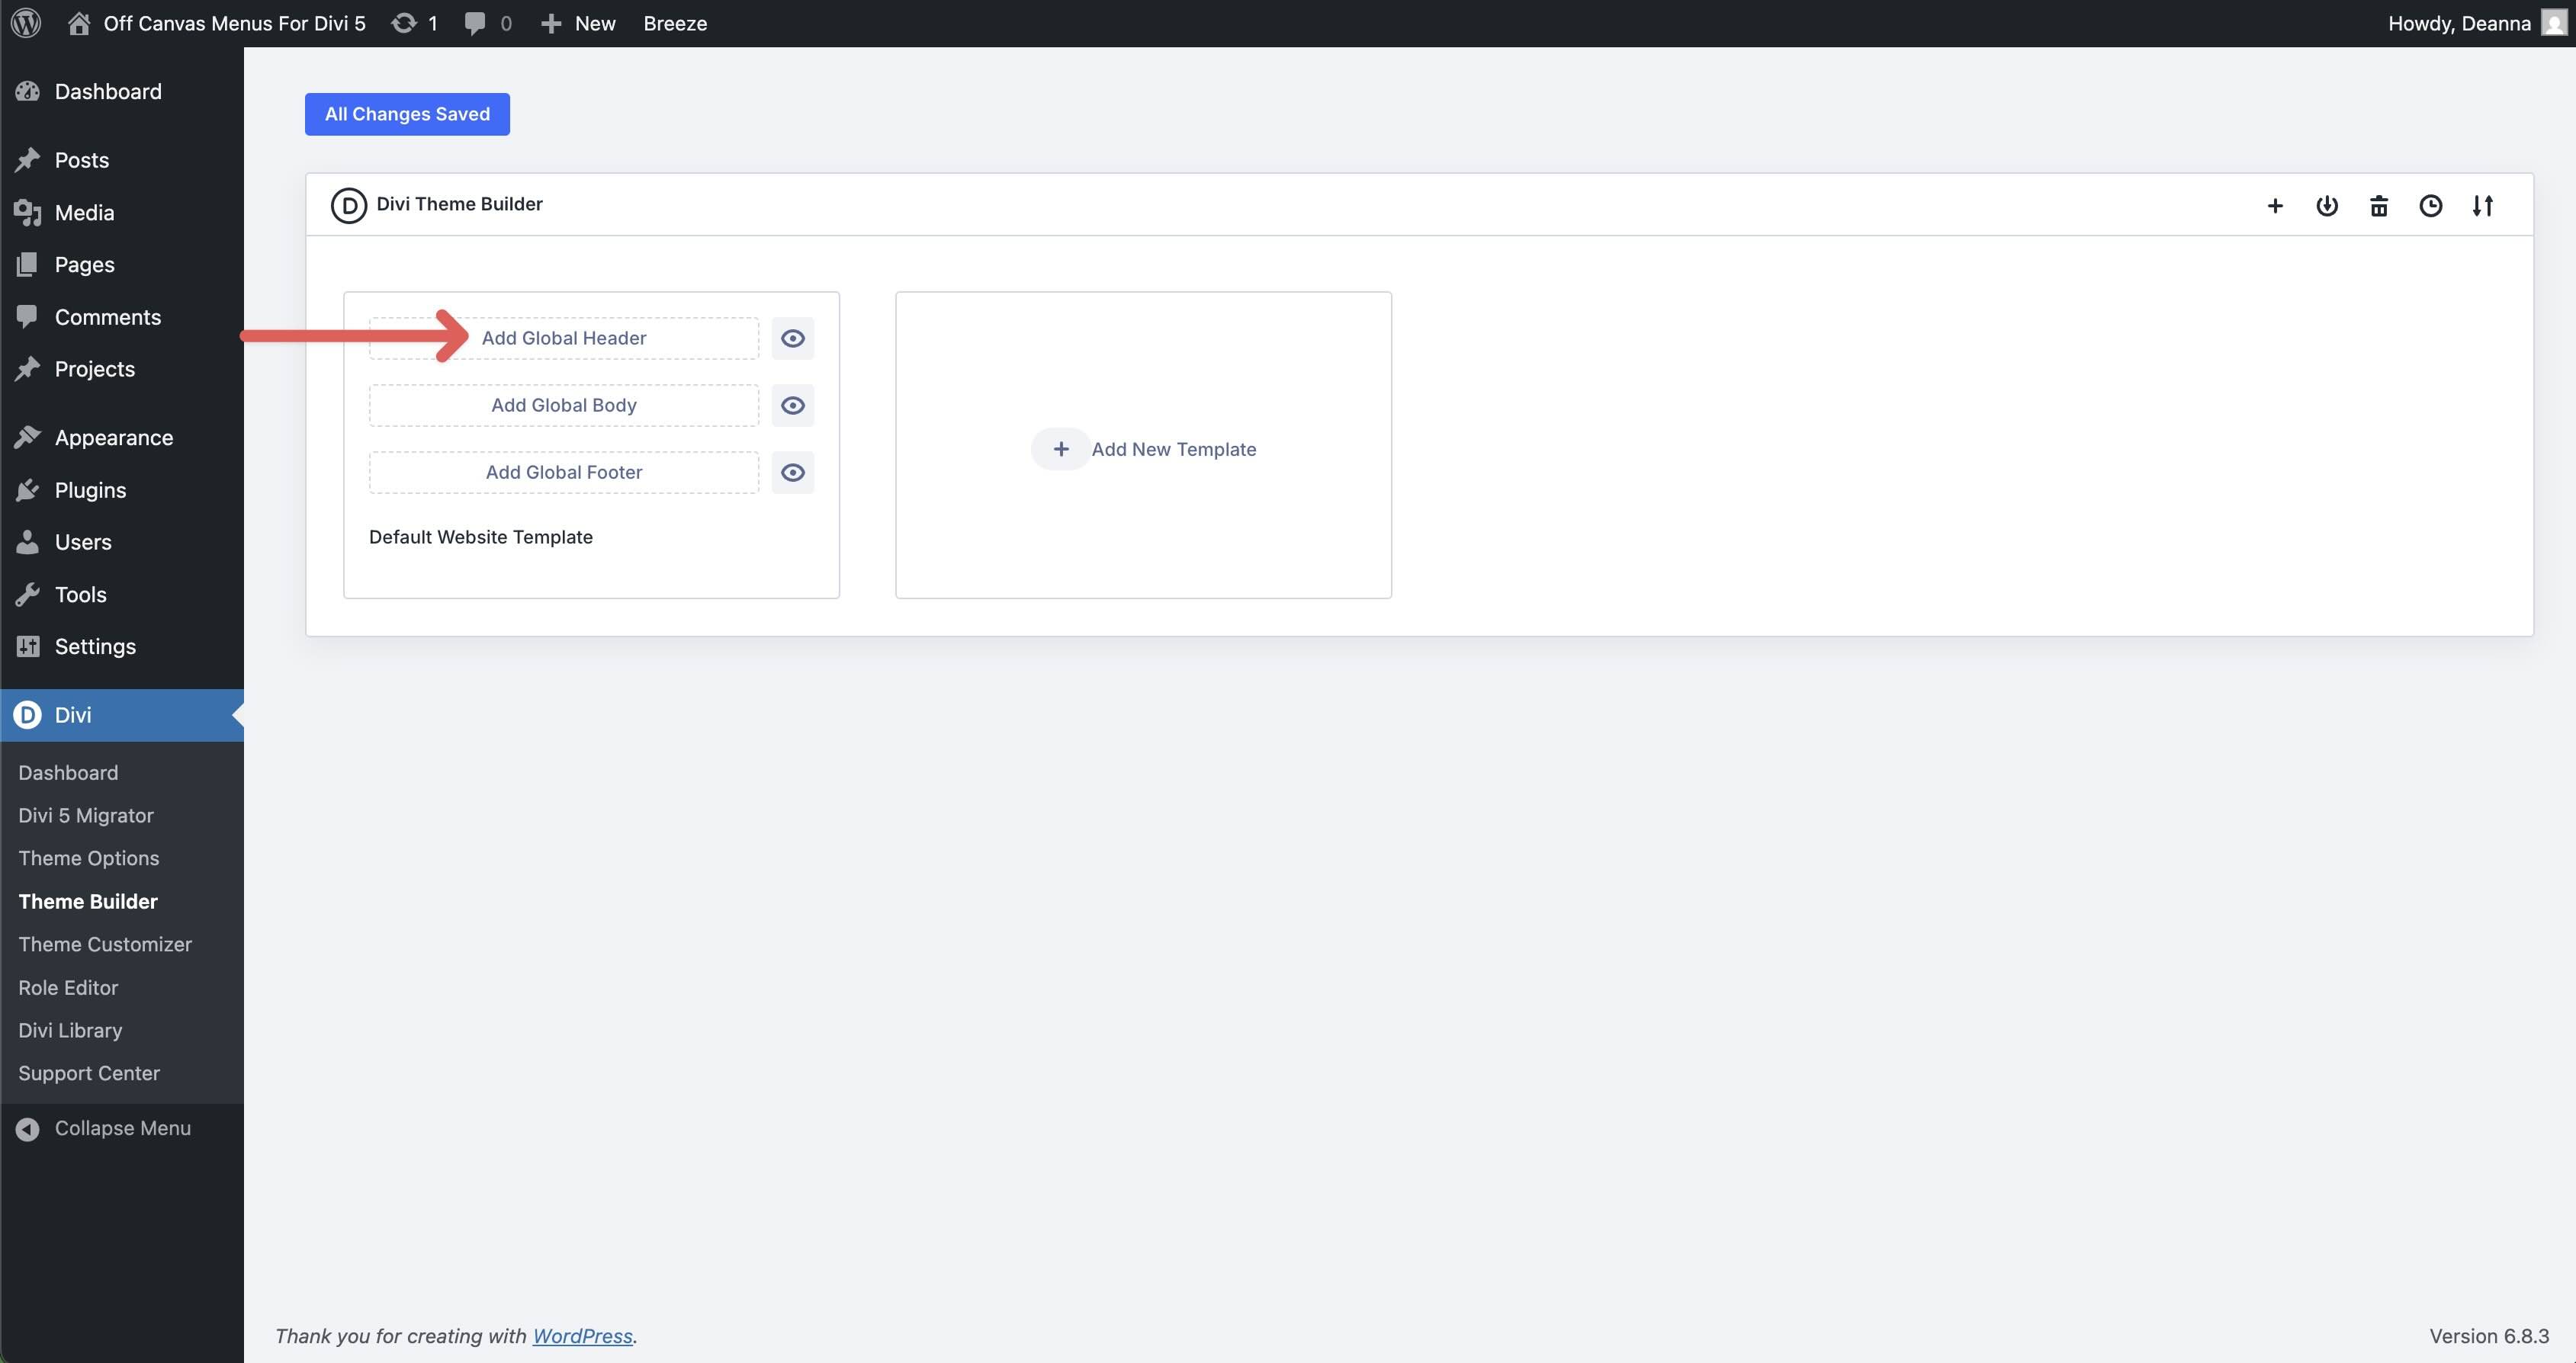Toggle visibility of the Global Footer
This screenshot has width=2576, height=1363.
(x=793, y=472)
